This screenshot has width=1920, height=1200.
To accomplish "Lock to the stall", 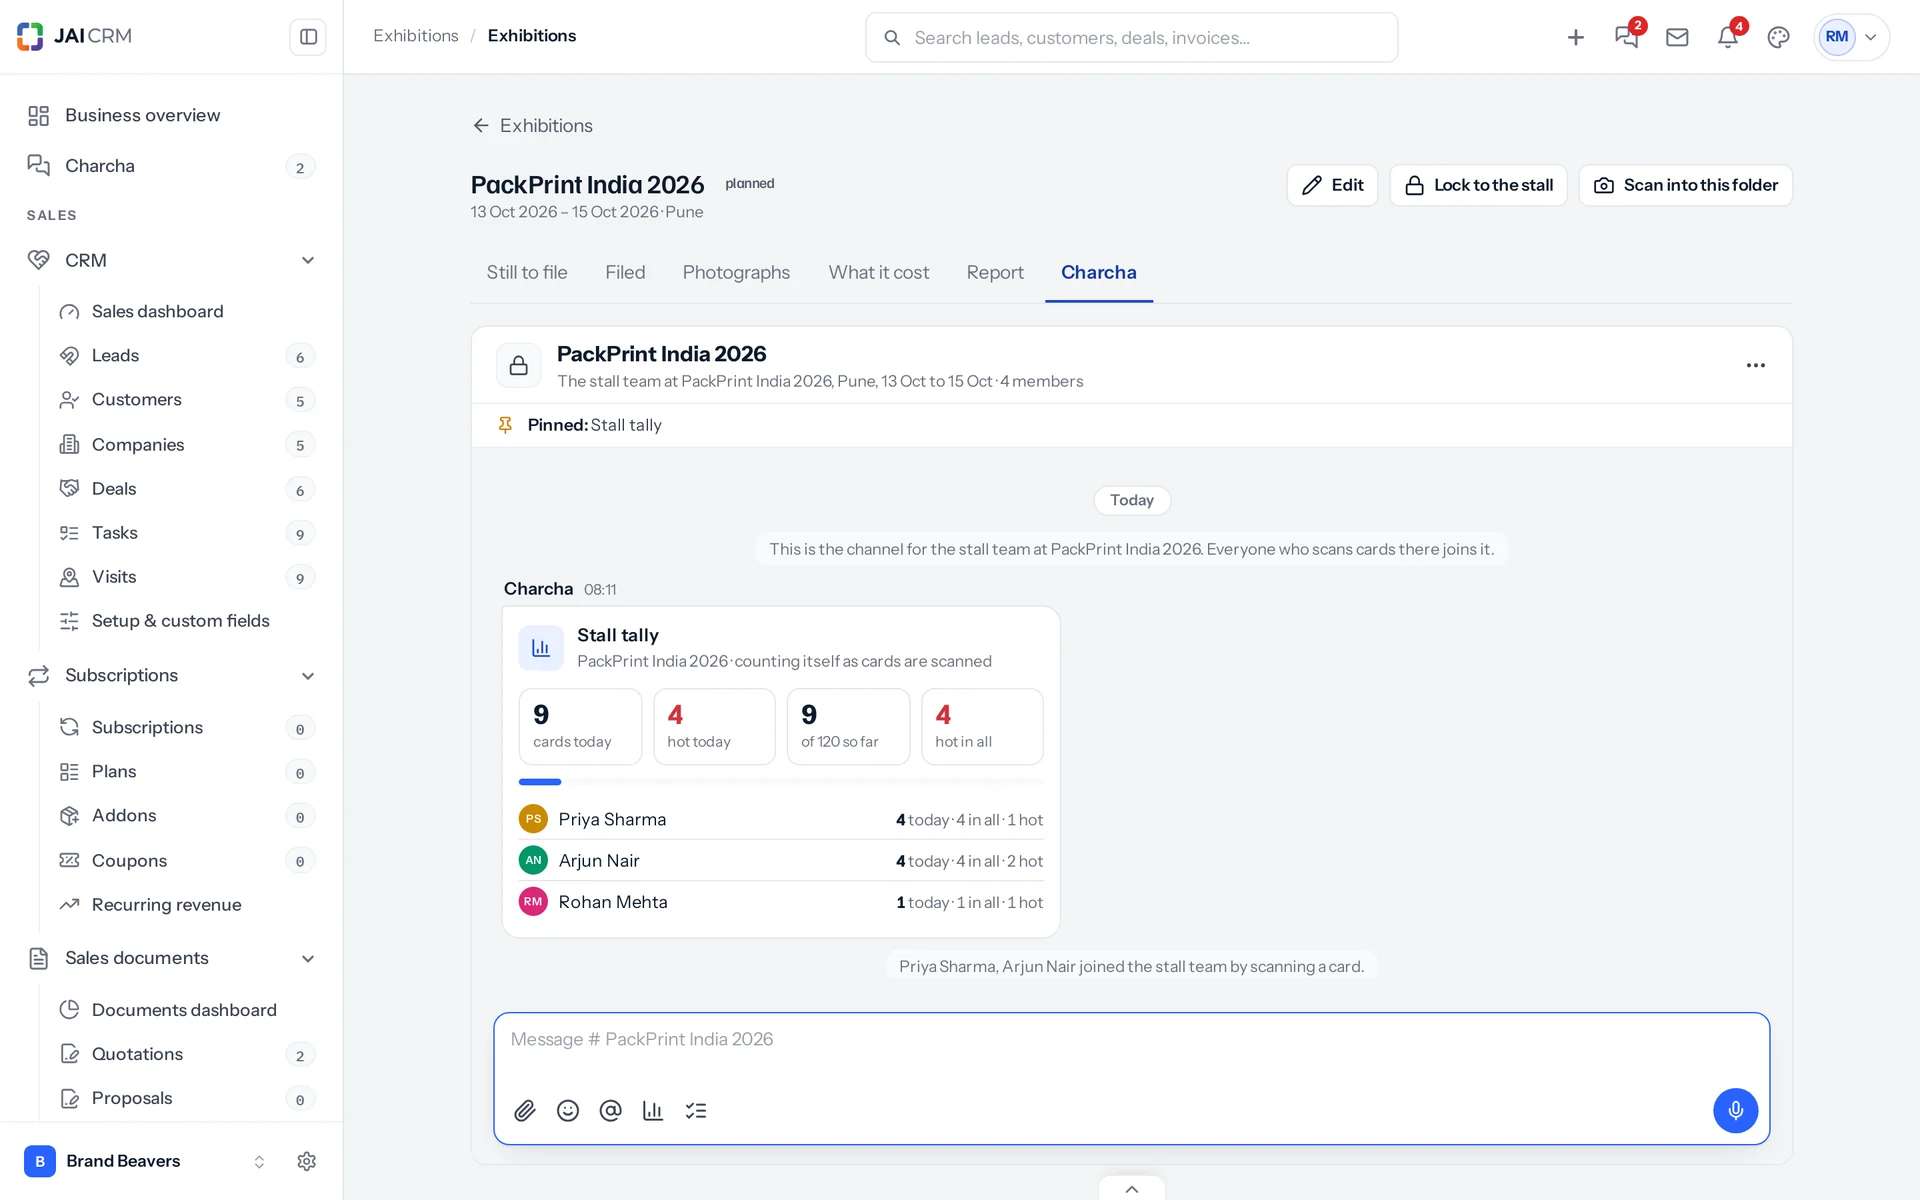I will click(x=1478, y=185).
